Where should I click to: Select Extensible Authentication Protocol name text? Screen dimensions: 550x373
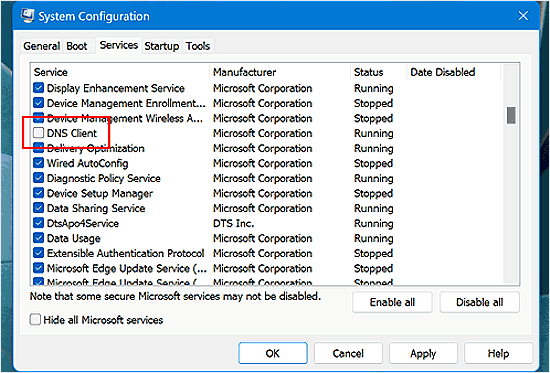click(126, 253)
